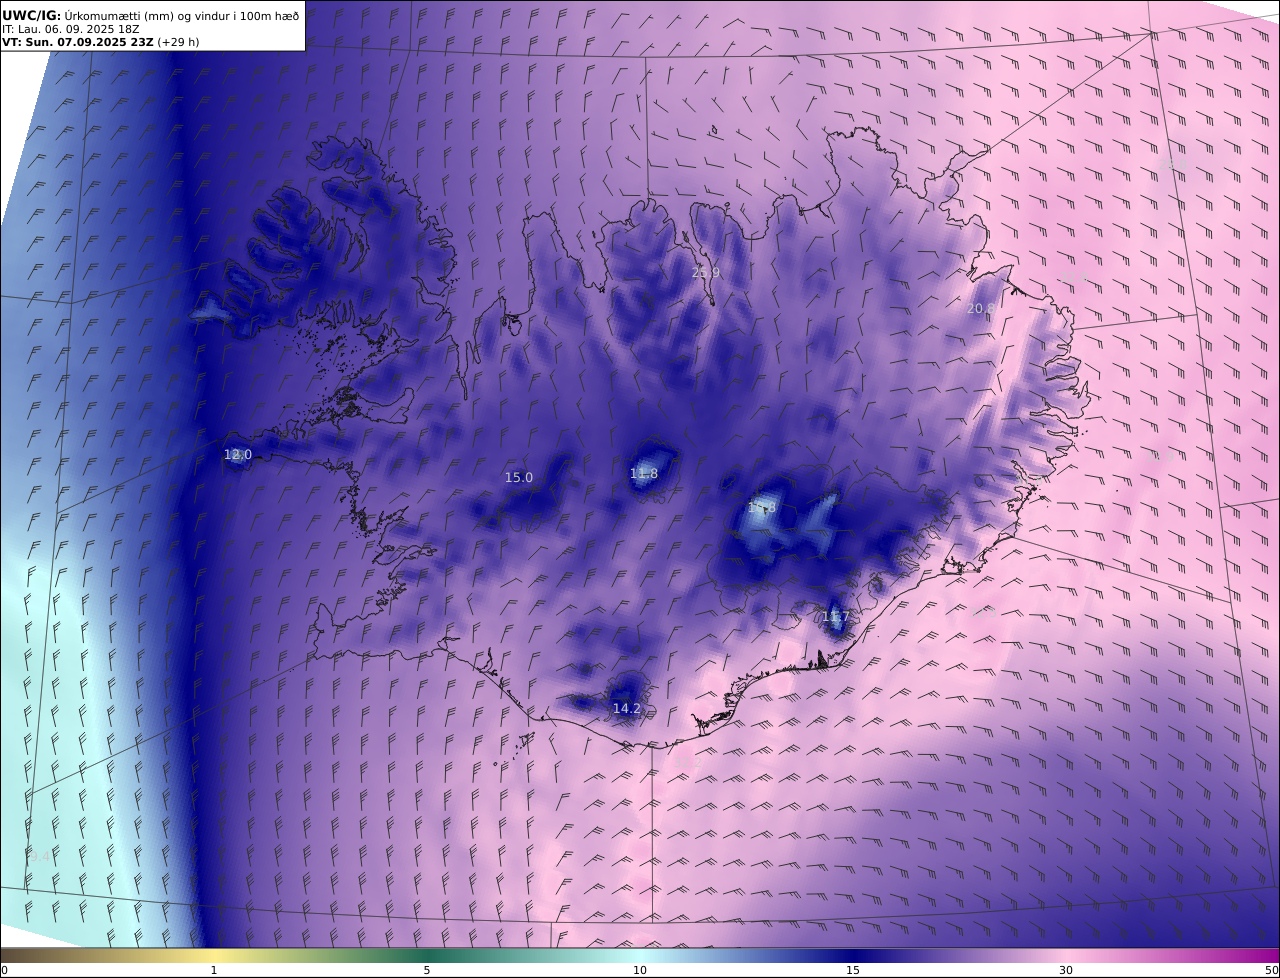Click the colorbar tick label 1
The width and height of the screenshot is (1280, 978).
[x=214, y=970]
